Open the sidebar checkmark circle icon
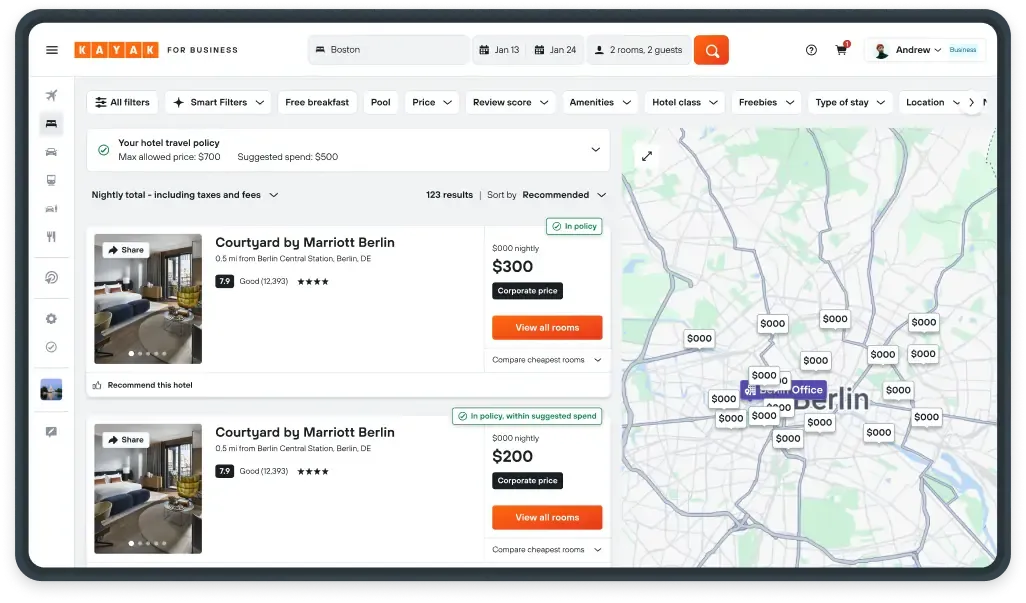 51,347
